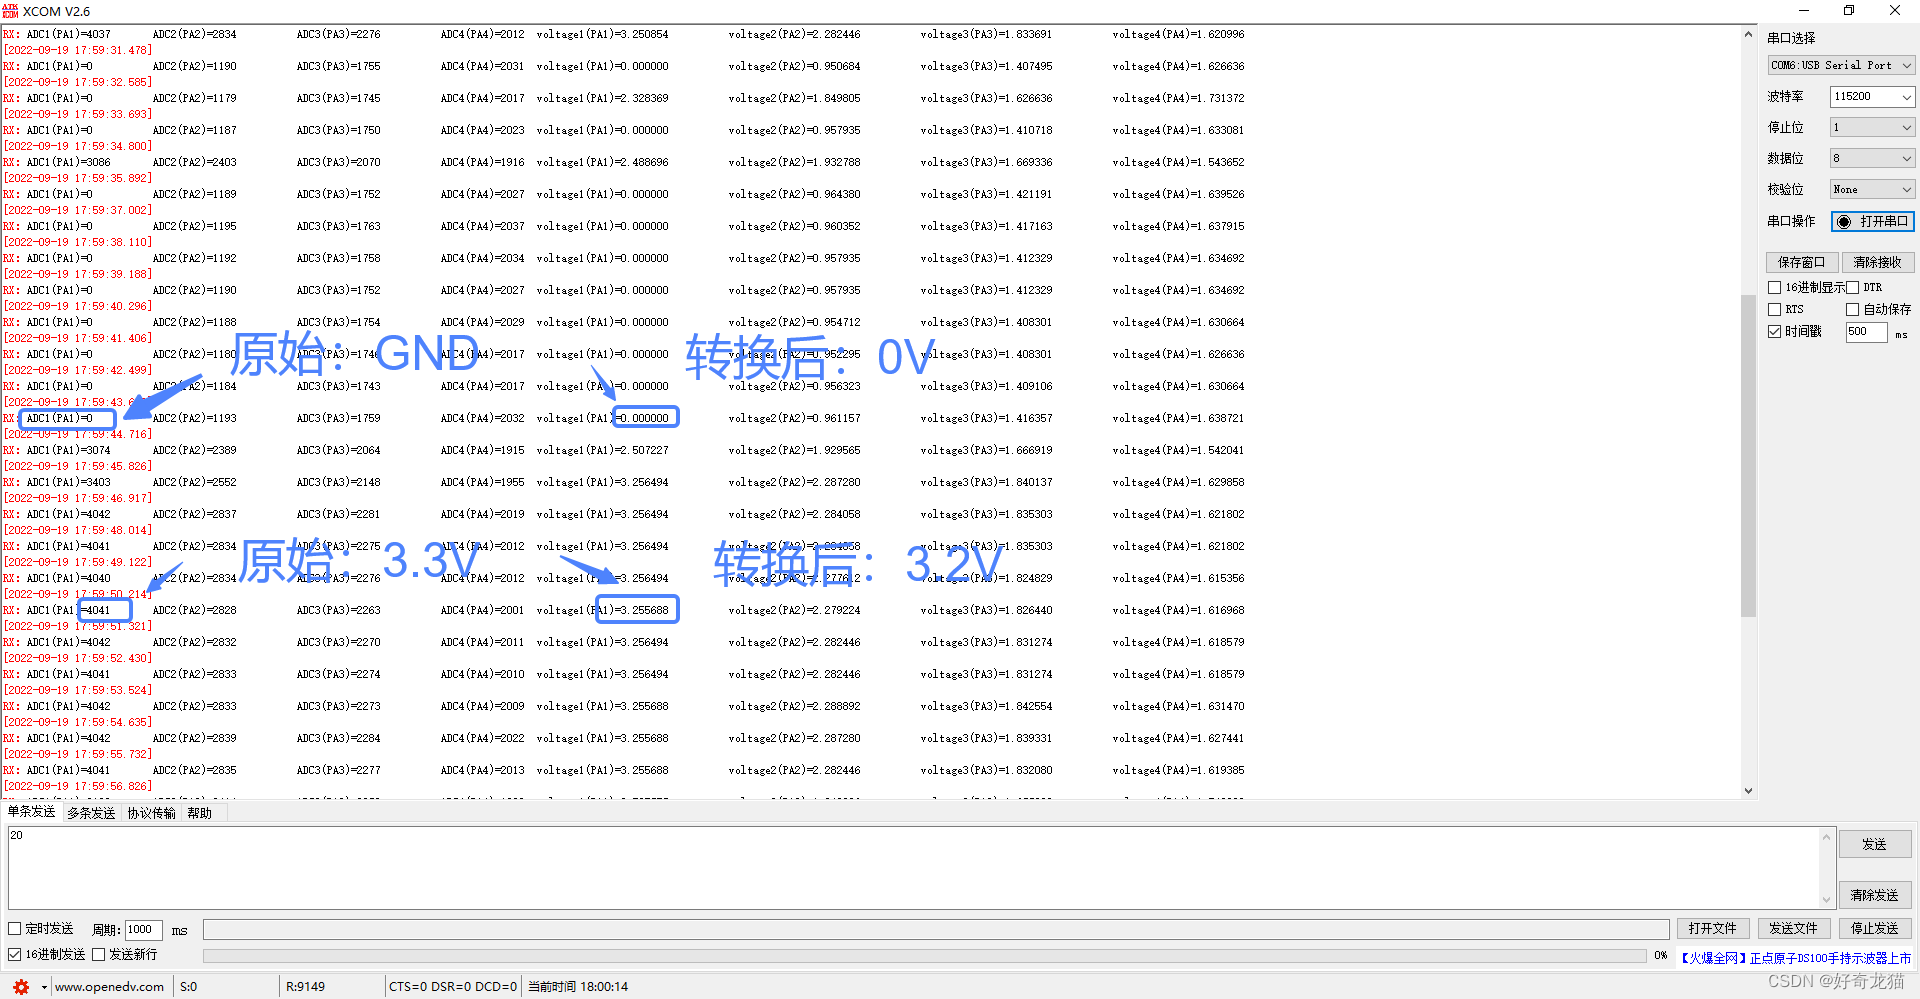1920x999 pixels.
Task: Switch to the 协议传输 tab
Action: point(151,813)
